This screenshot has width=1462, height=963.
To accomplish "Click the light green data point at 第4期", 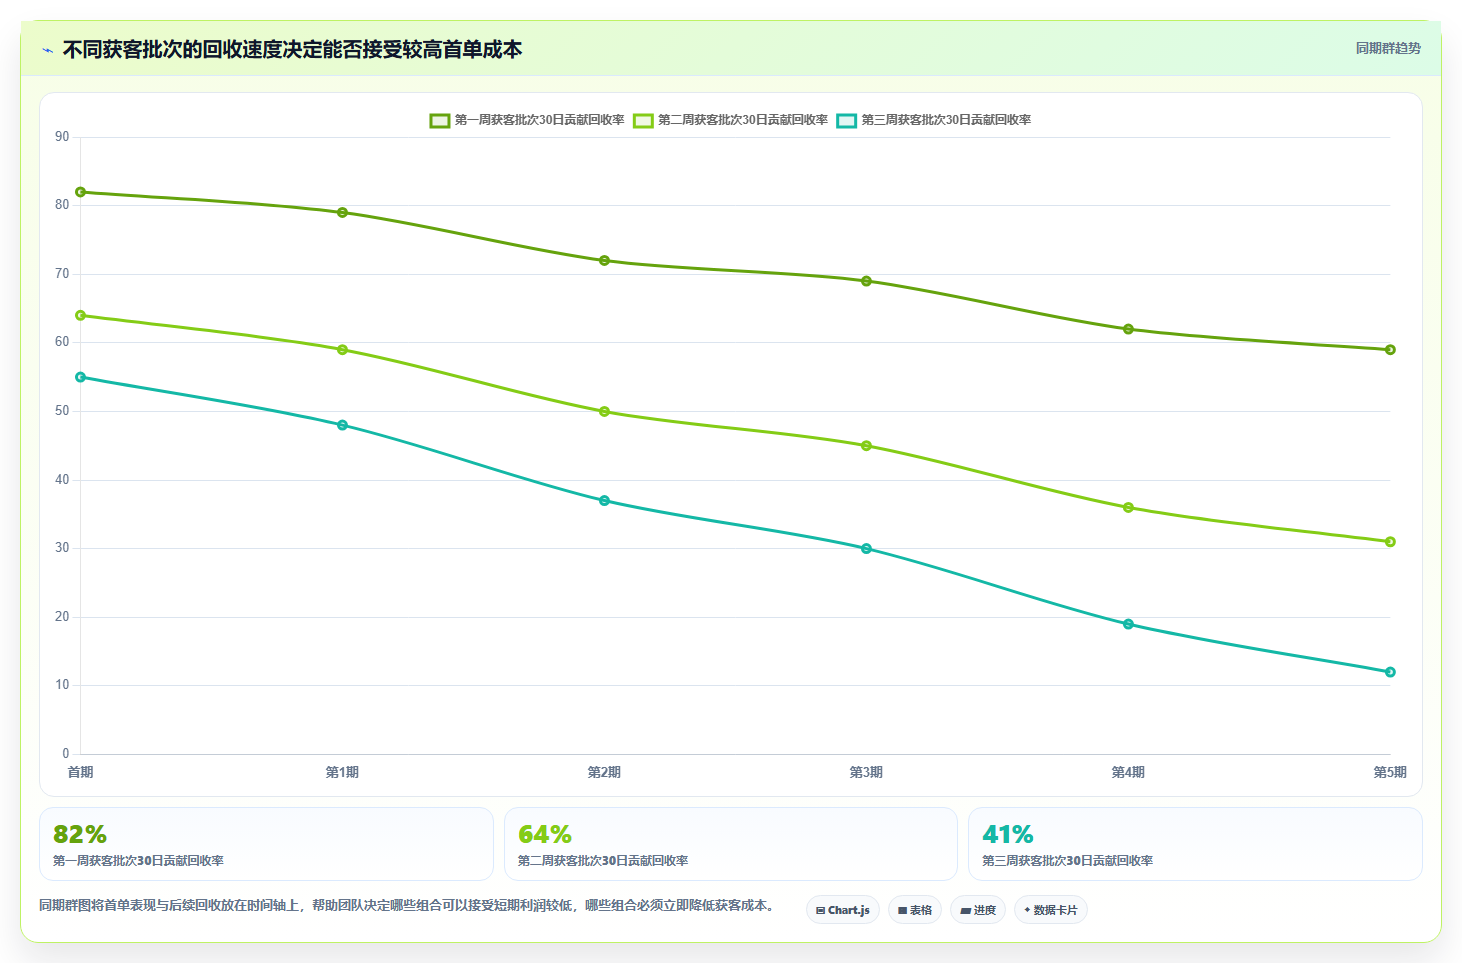I will point(1128,507).
